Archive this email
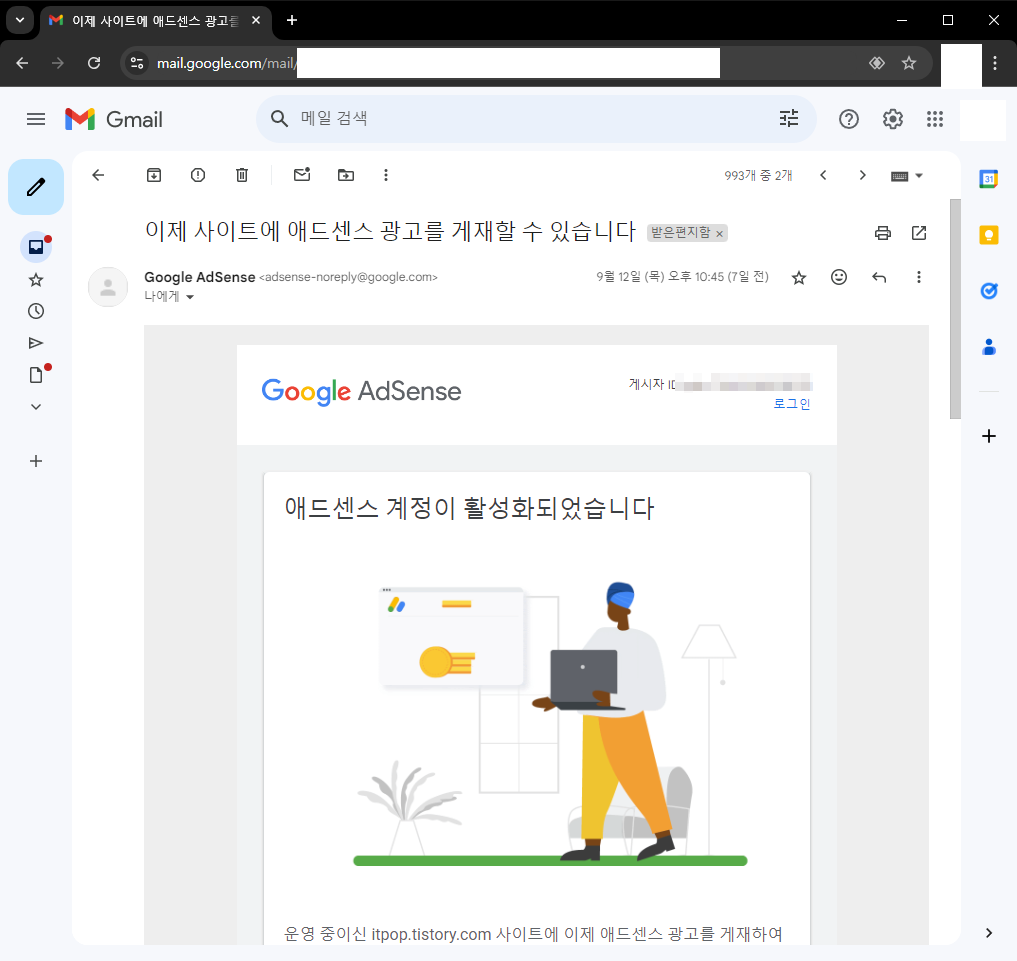1017x961 pixels. pos(154,175)
